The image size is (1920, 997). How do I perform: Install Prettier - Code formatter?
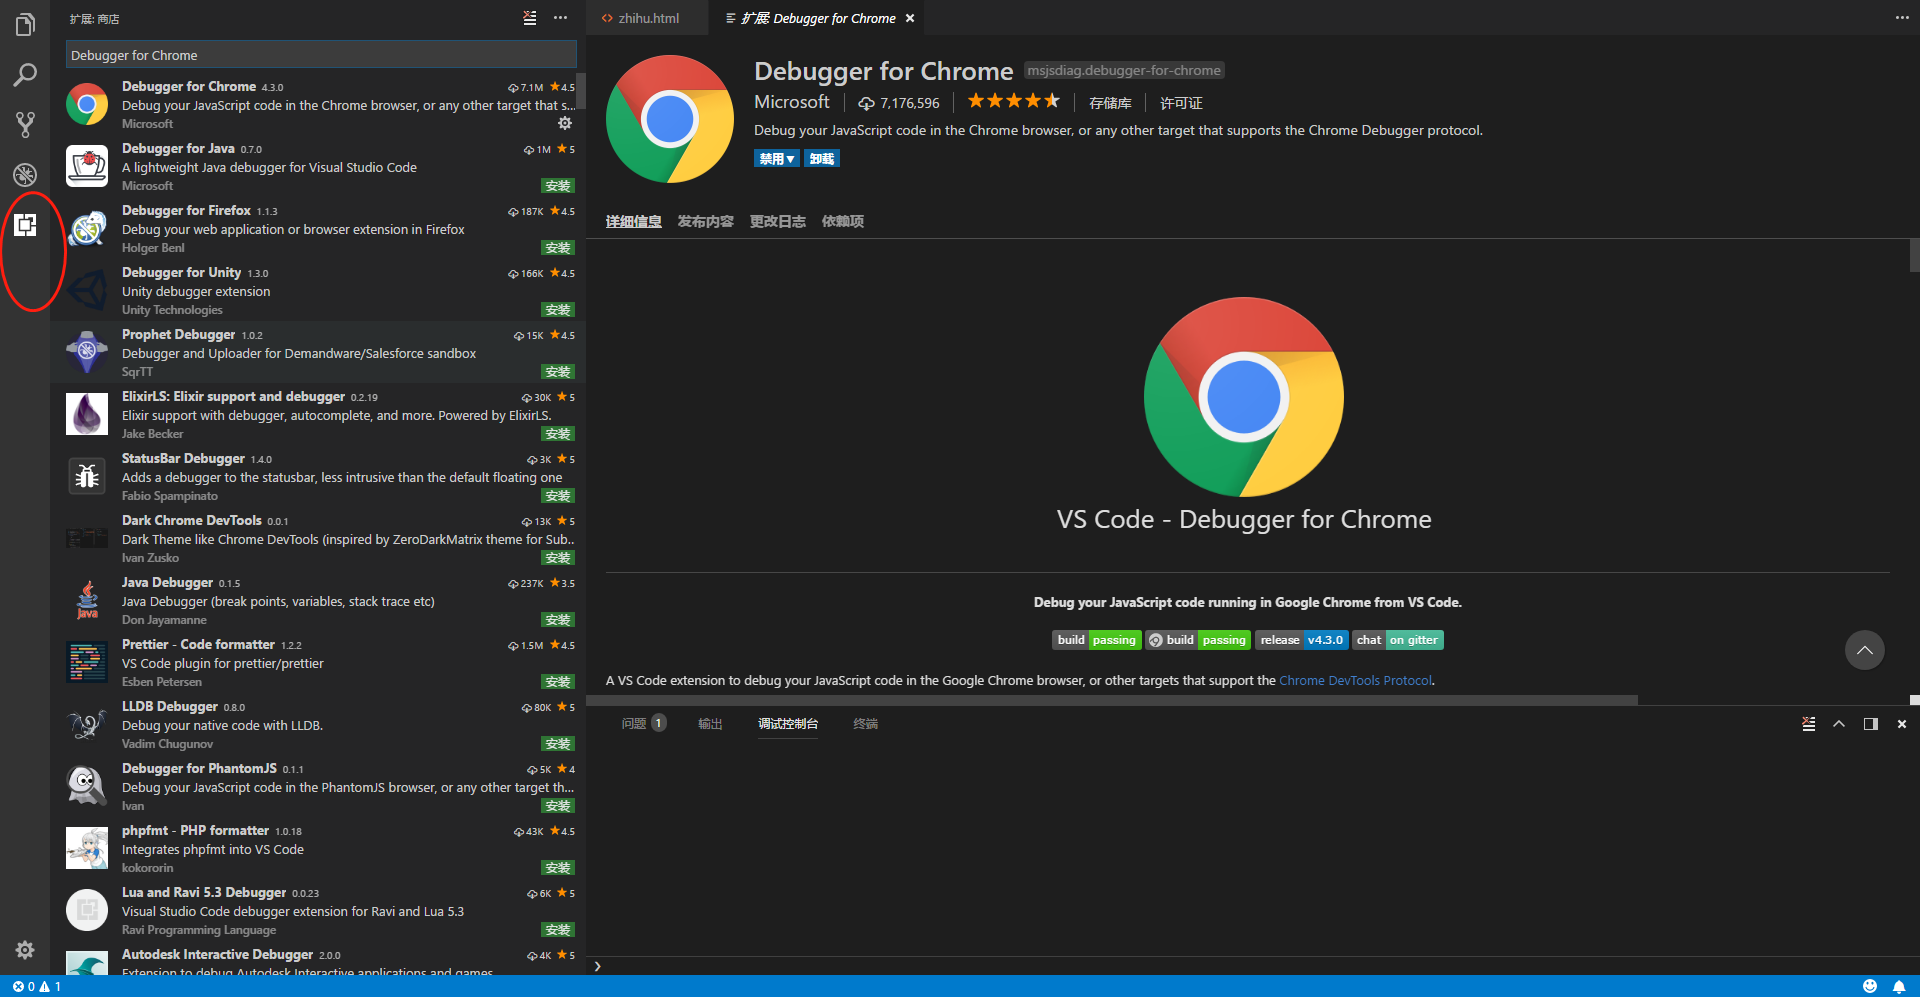click(558, 682)
